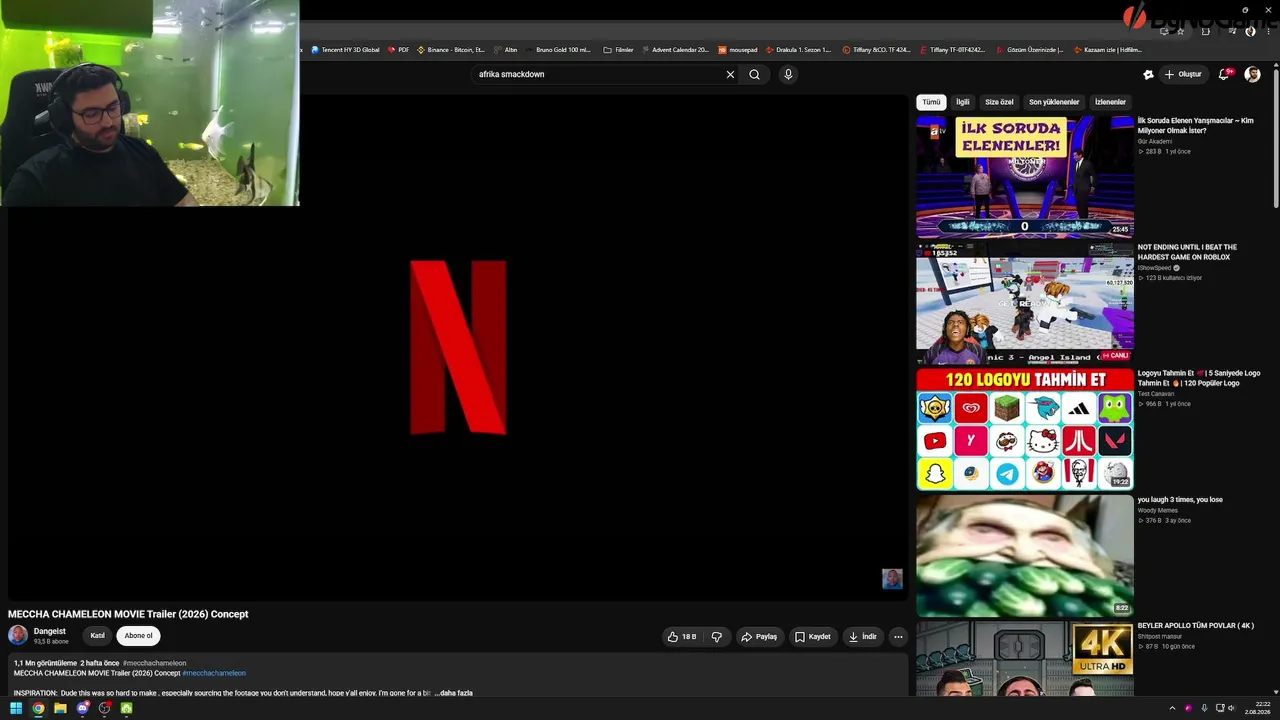The image size is (1280, 720).
Task: Open File Explorer from the taskbar
Action: click(60, 708)
